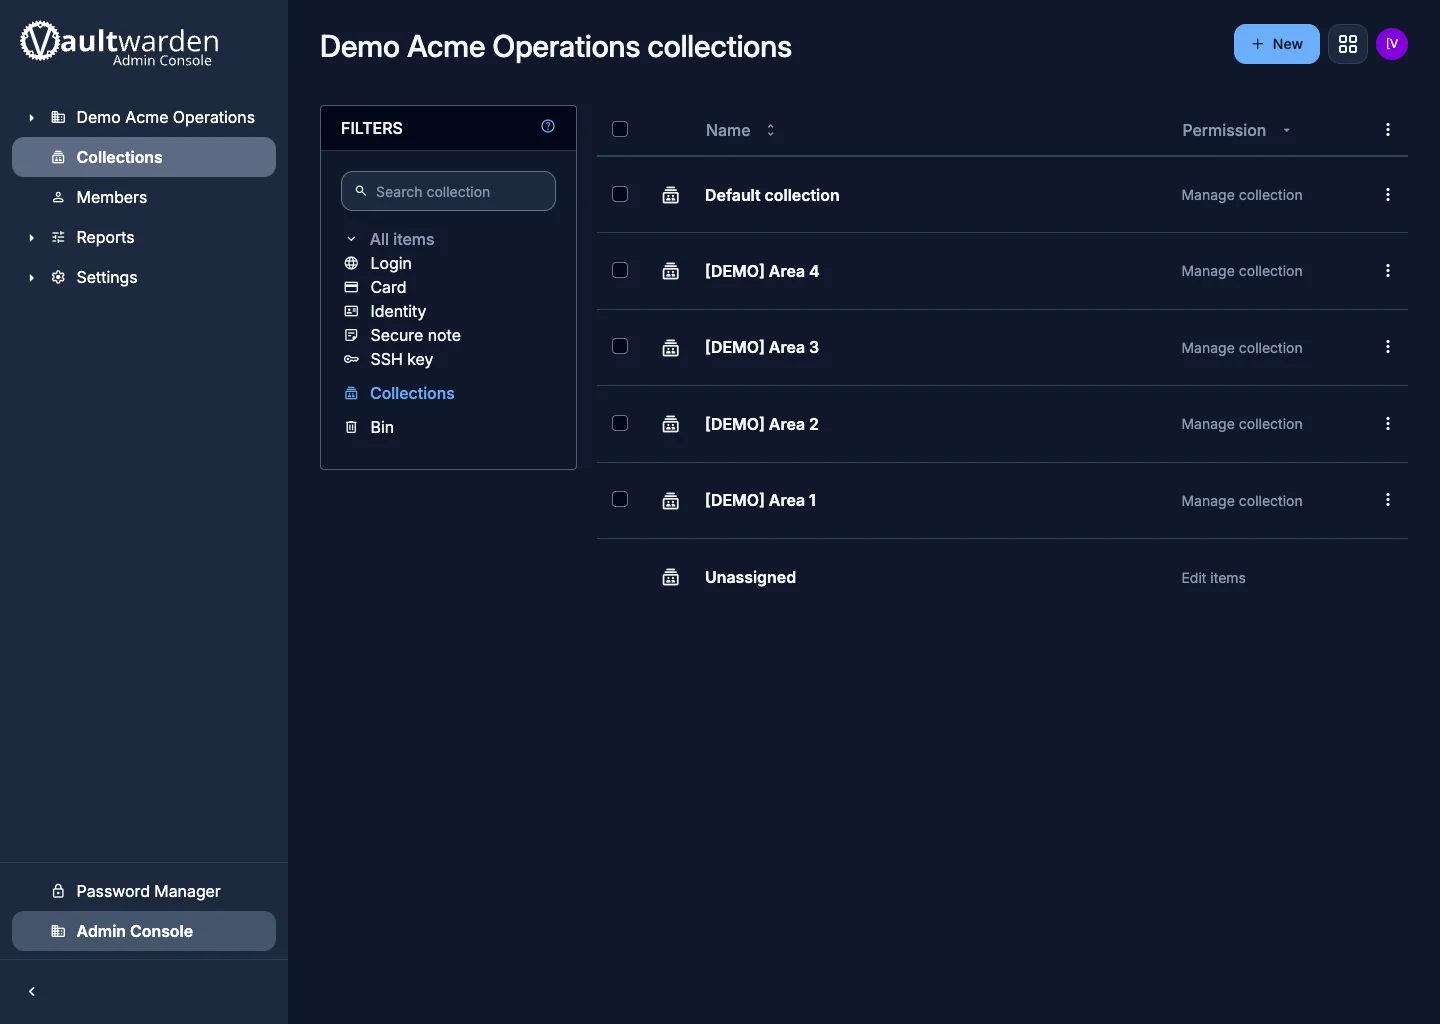Click 'Edit items' permission in Unassigned row
1440x1024 pixels.
pyautogui.click(x=1213, y=578)
